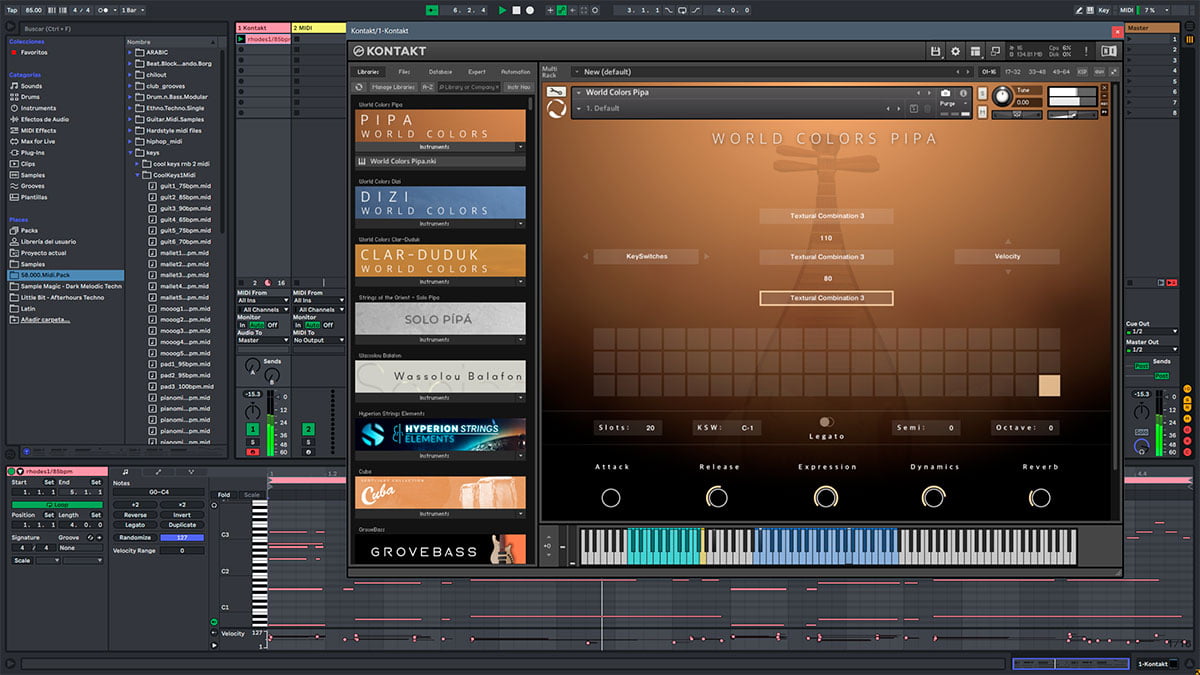Open the World Colors Dizi library banner
Screen dimensions: 1200x675
pos(440,203)
